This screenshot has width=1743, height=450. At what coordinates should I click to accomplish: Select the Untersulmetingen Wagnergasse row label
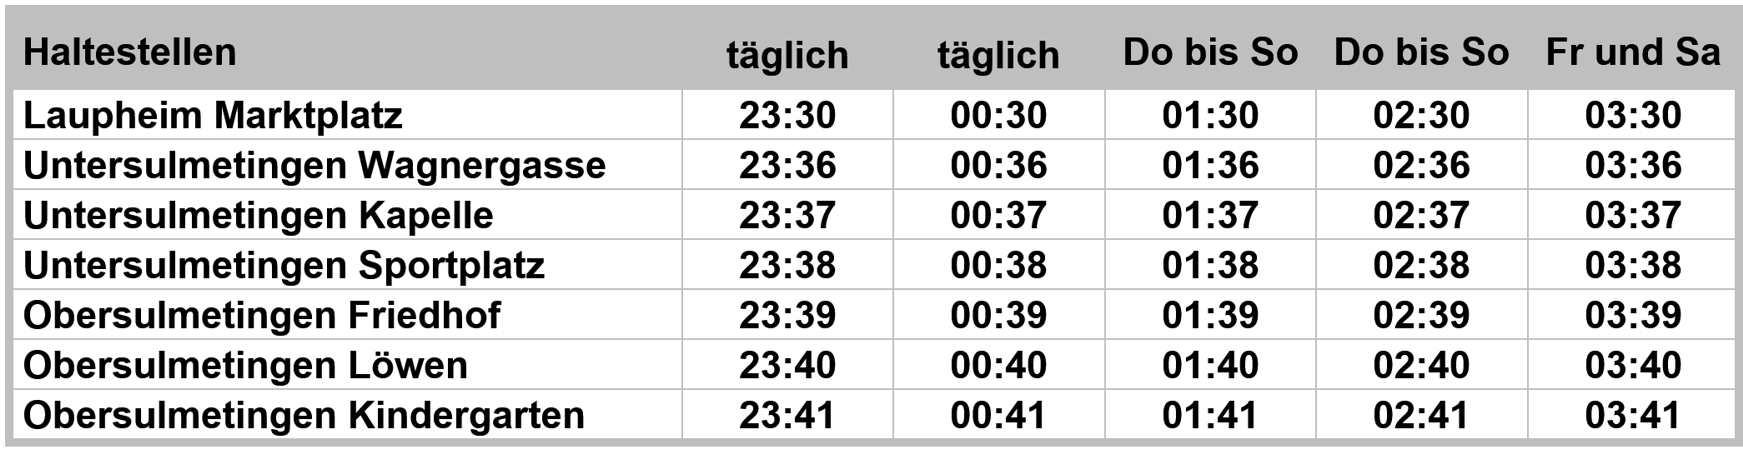tap(314, 165)
